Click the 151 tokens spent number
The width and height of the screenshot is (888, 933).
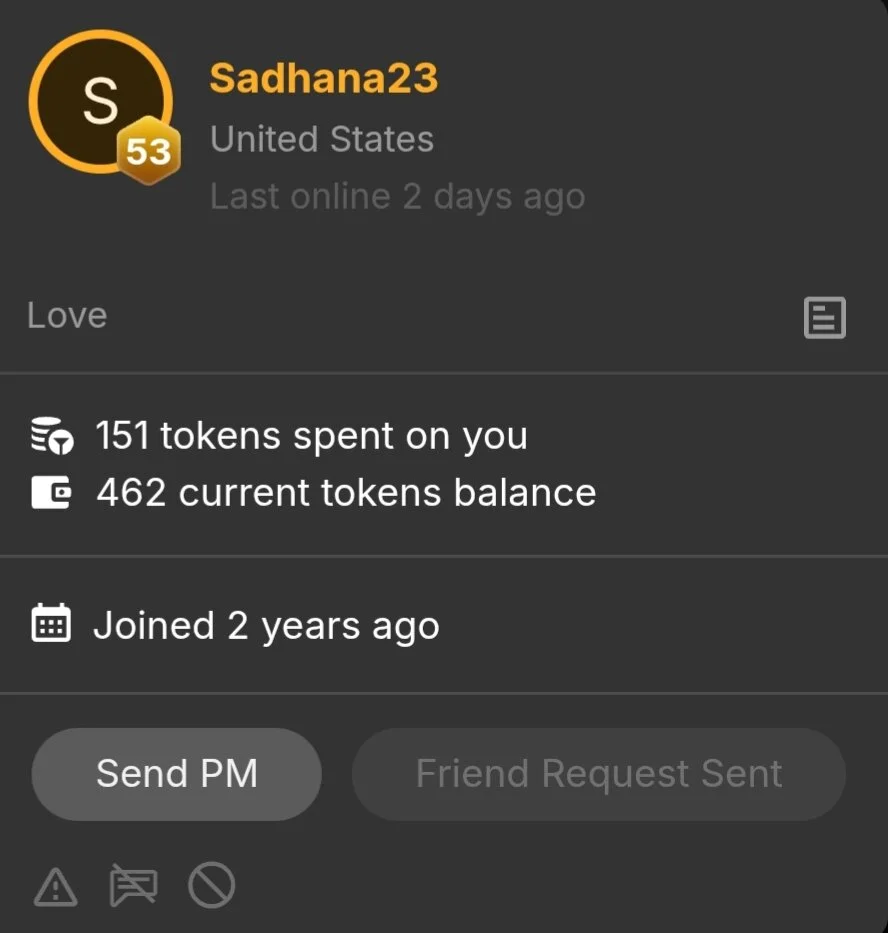pos(122,436)
